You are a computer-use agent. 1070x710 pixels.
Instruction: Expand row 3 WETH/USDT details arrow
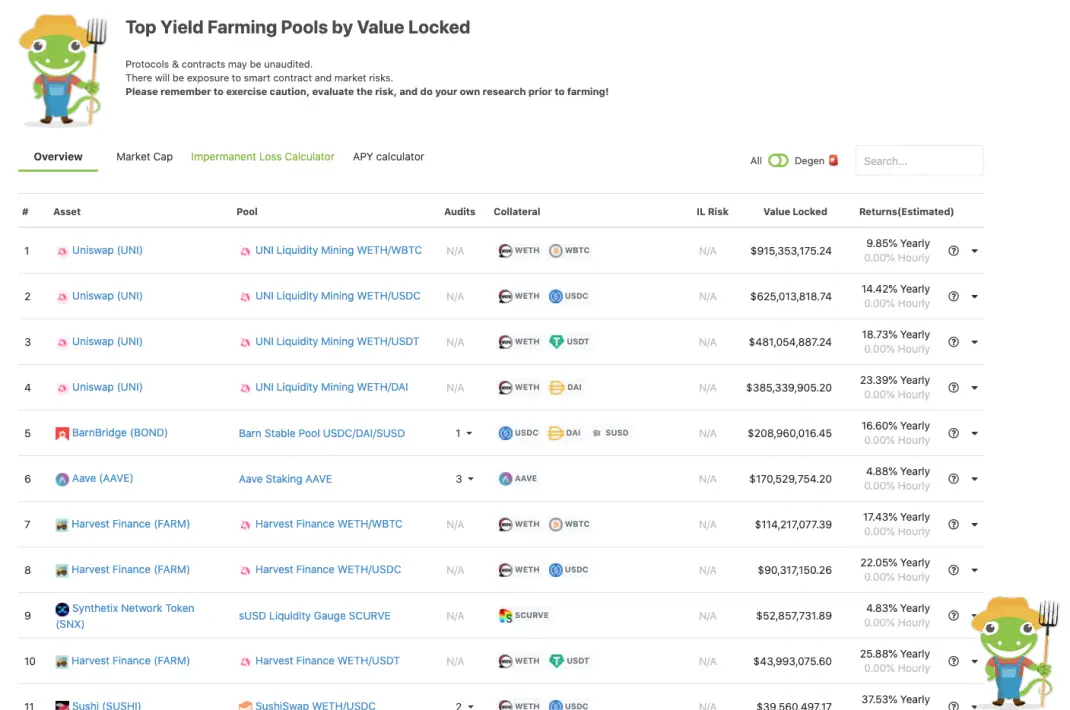(974, 342)
